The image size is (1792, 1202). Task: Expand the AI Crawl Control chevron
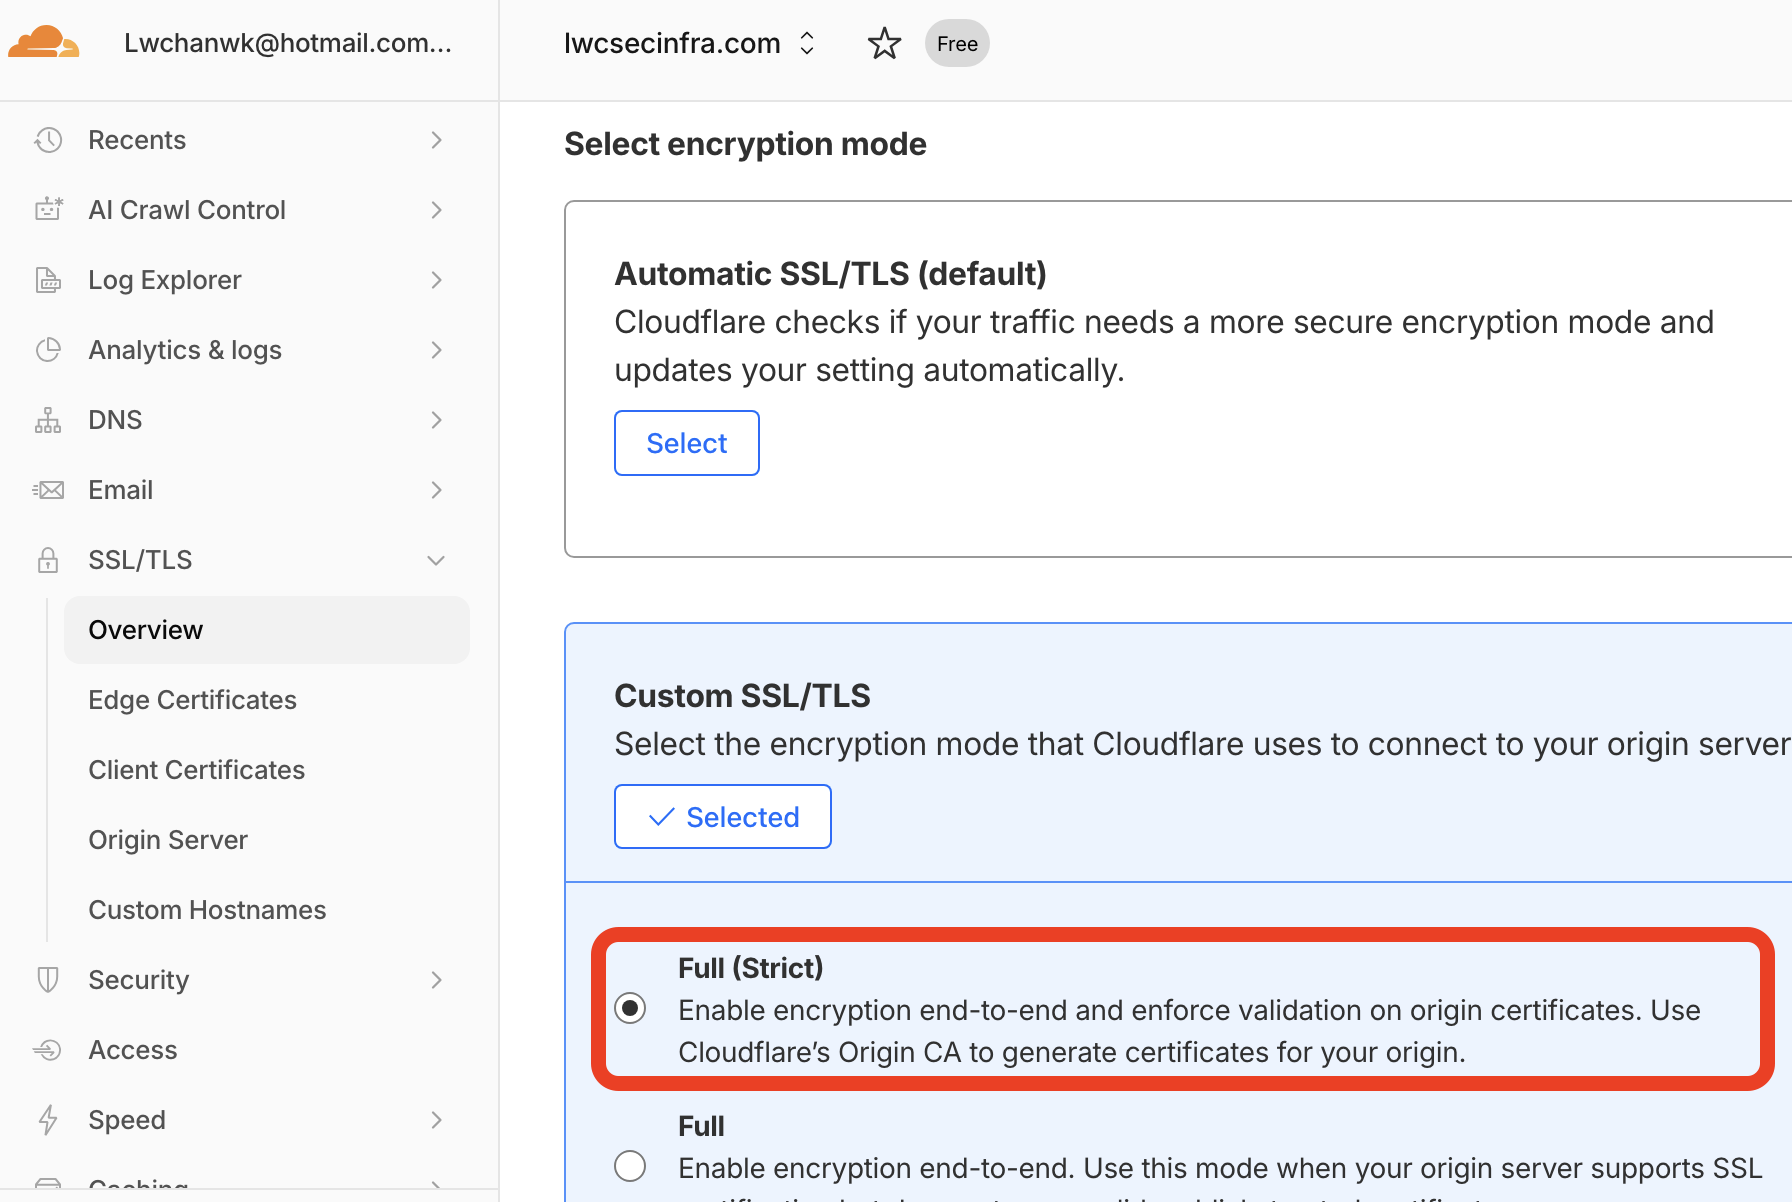click(x=436, y=210)
